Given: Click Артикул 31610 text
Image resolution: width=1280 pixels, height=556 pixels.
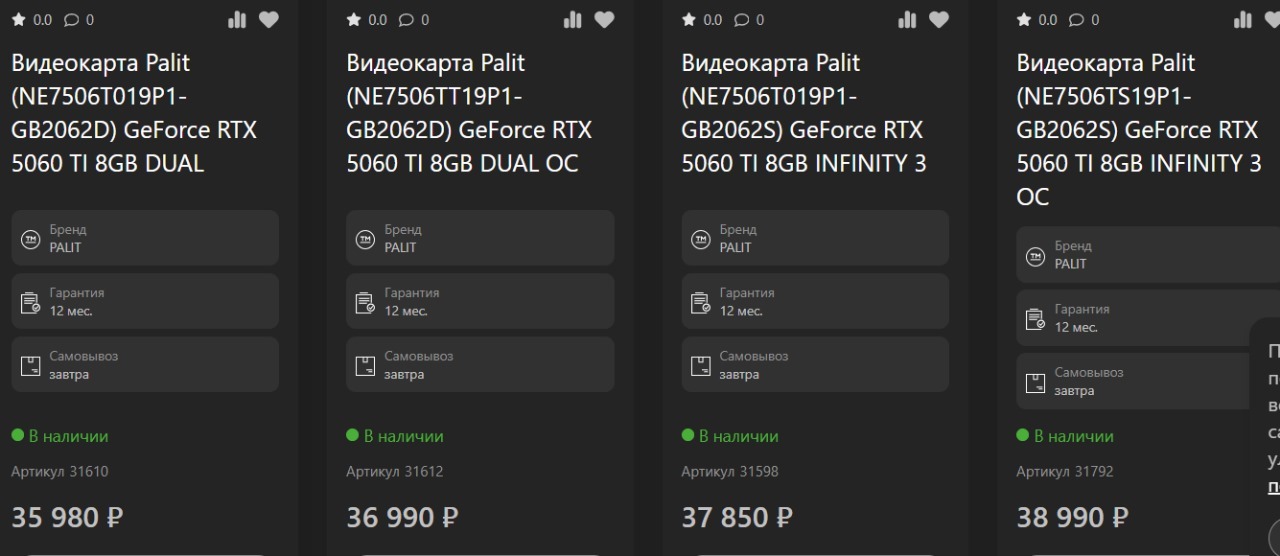Looking at the screenshot, I should 59,471.
